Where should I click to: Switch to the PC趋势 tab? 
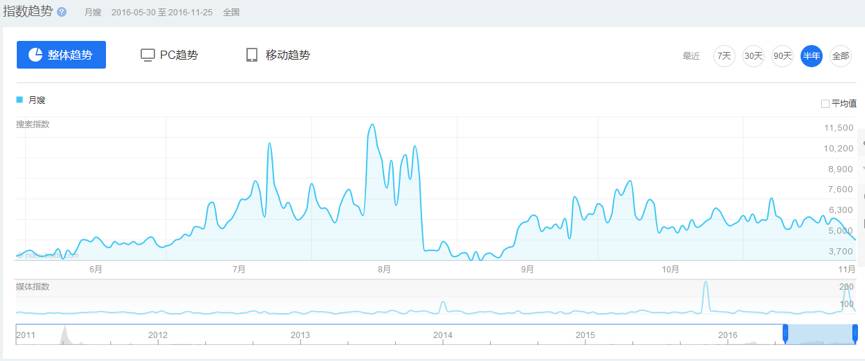[x=169, y=55]
